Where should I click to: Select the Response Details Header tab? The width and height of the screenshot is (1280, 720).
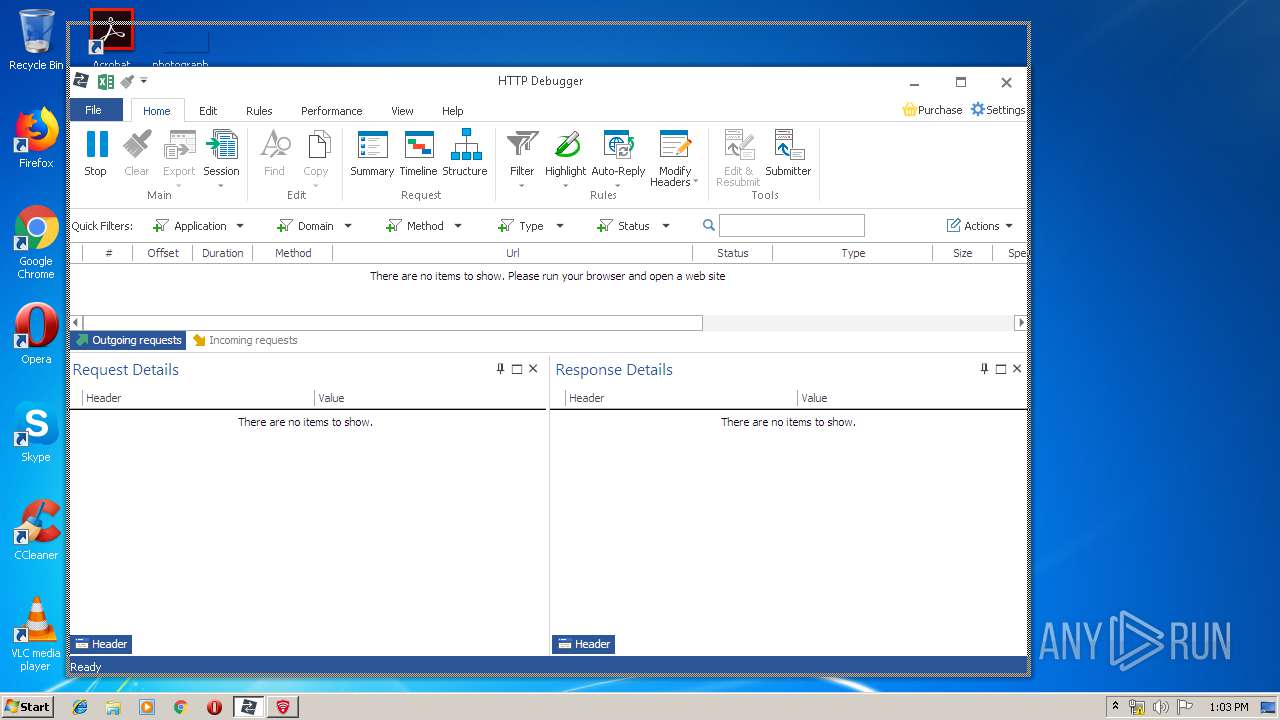click(x=584, y=644)
